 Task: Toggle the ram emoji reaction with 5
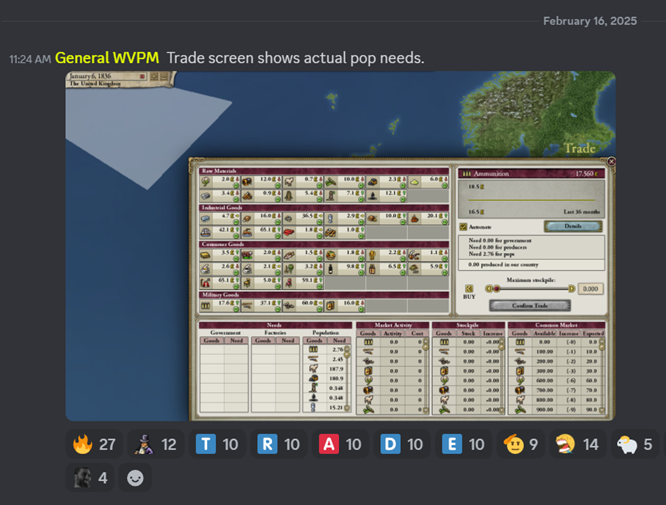click(635, 444)
